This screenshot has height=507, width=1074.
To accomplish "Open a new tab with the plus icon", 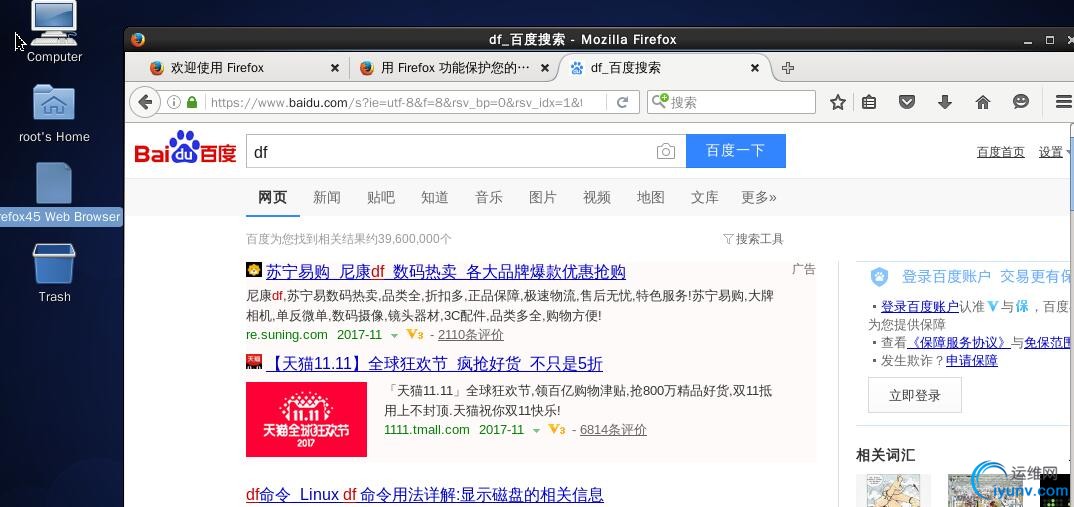I will (788, 68).
